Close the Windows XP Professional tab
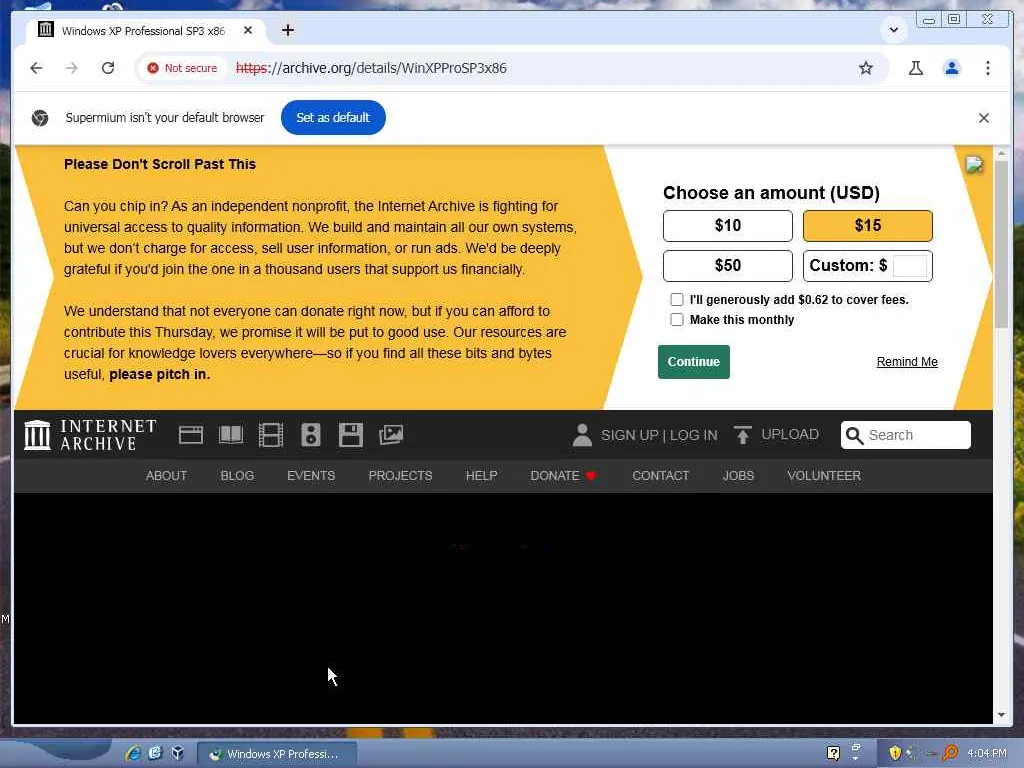Viewport: 1024px width, 768px height. [x=248, y=30]
